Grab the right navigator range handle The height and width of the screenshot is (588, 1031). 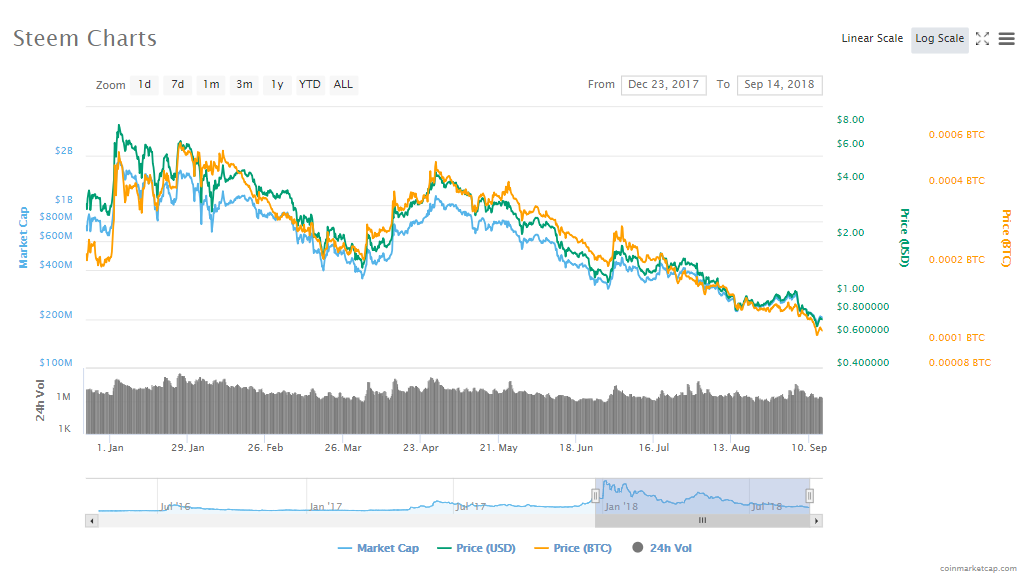pyautogui.click(x=809, y=496)
